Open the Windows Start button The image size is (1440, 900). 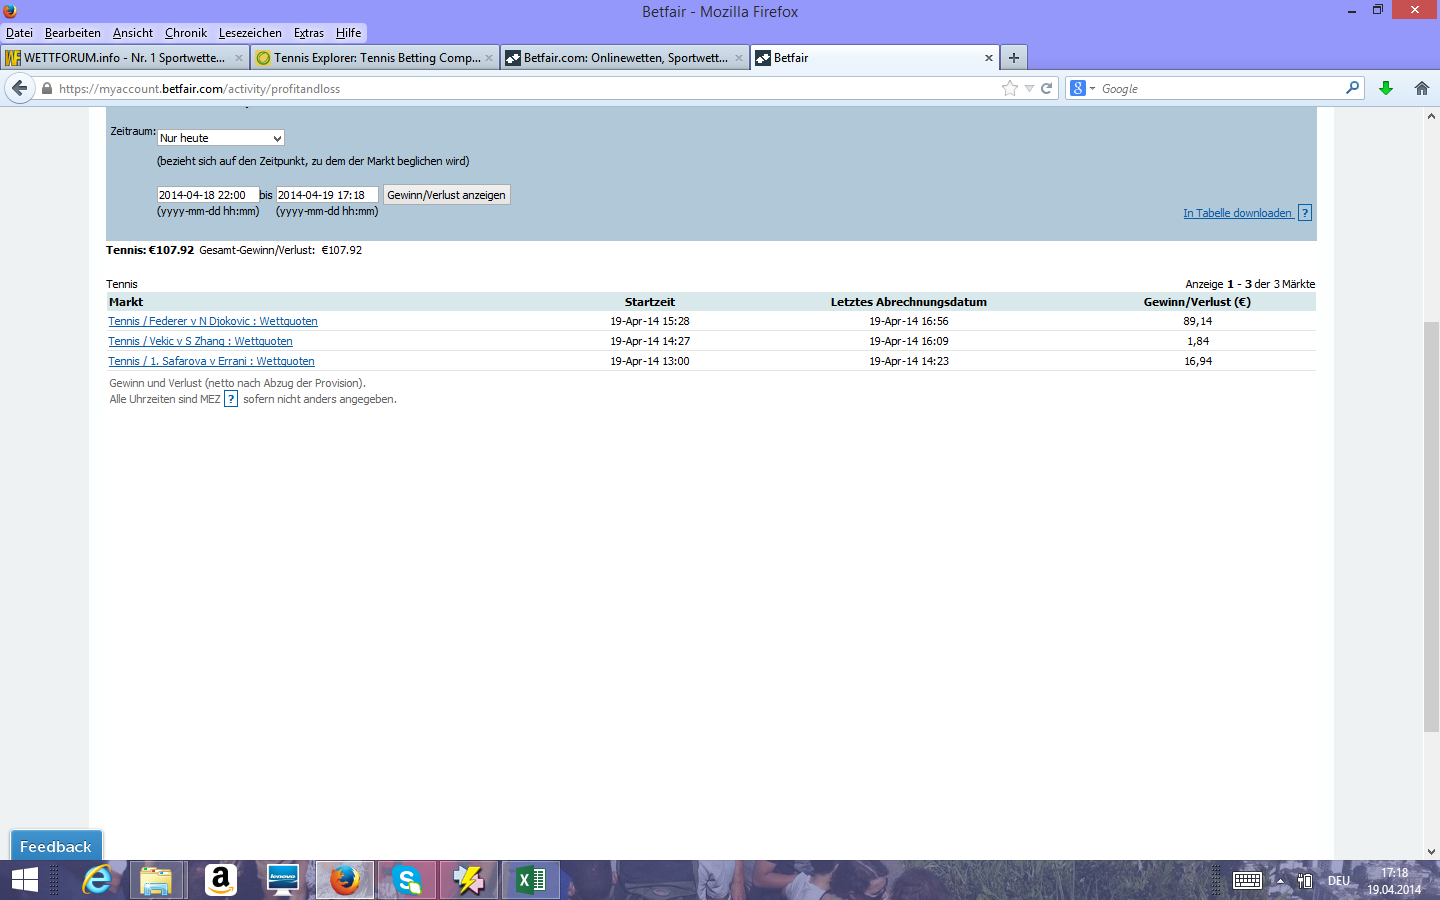click(24, 880)
